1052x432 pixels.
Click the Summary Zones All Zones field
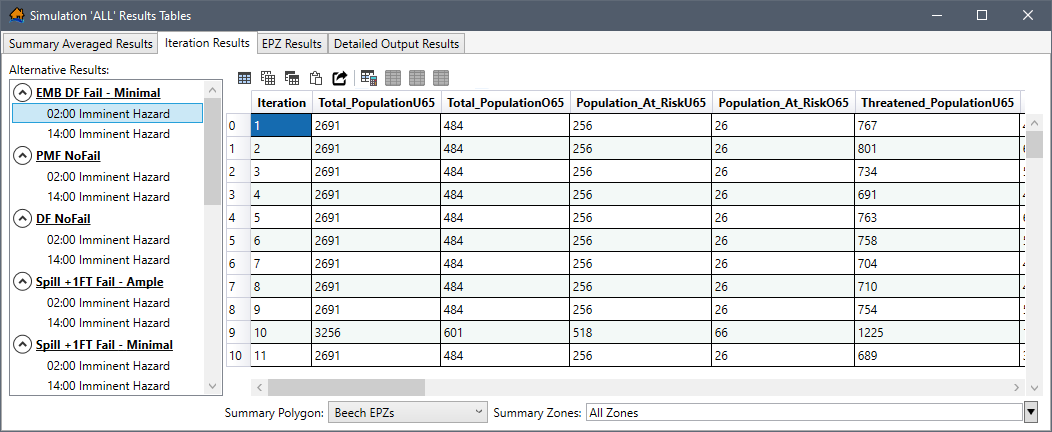pos(804,413)
